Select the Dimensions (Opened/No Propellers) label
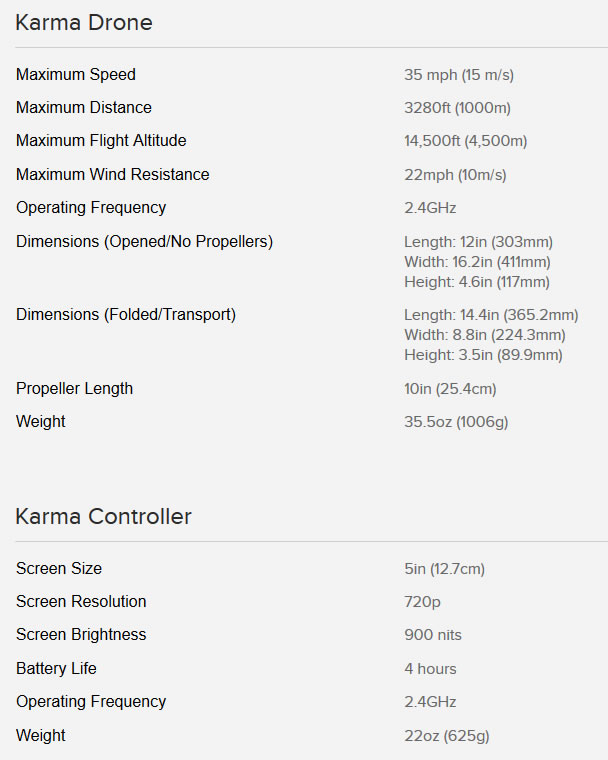The height and width of the screenshot is (760, 608). 144,242
